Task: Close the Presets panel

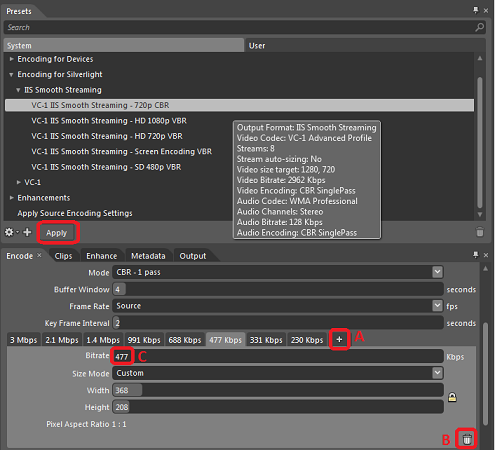Action: (486, 11)
